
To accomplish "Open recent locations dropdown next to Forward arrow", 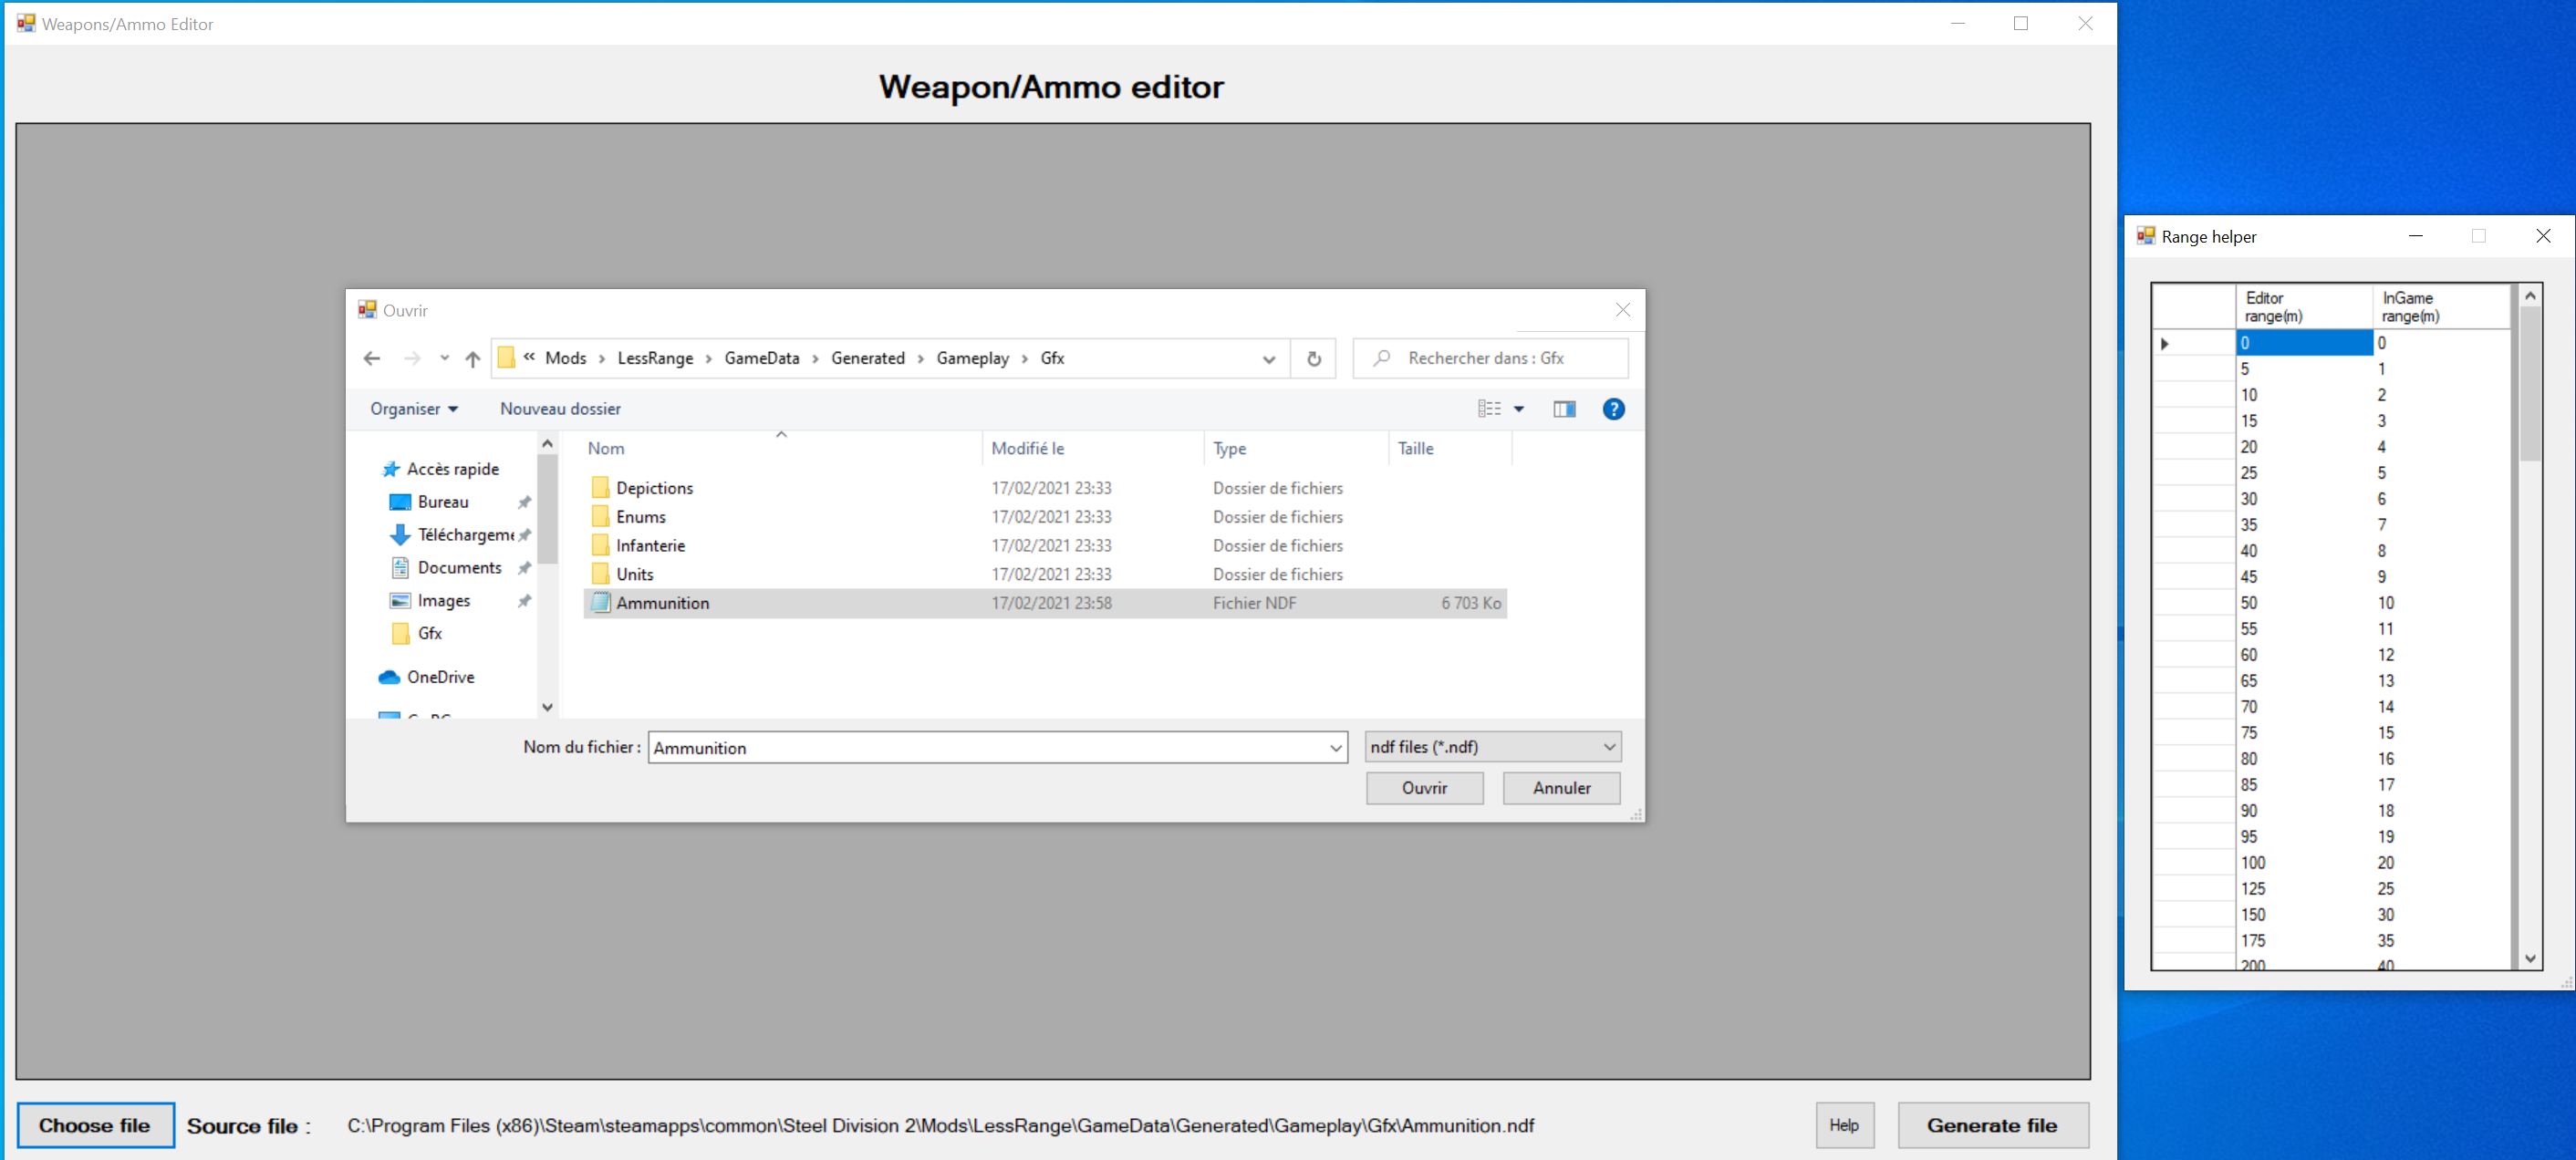I will [x=444, y=358].
